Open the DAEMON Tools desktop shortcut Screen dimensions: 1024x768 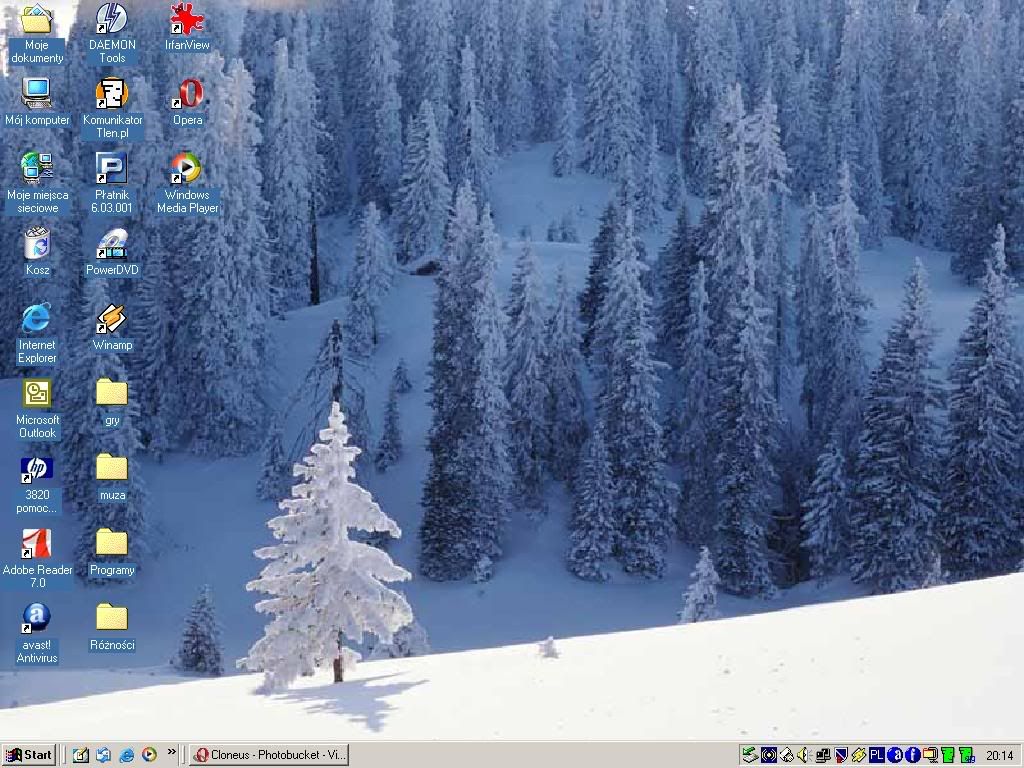tap(112, 20)
